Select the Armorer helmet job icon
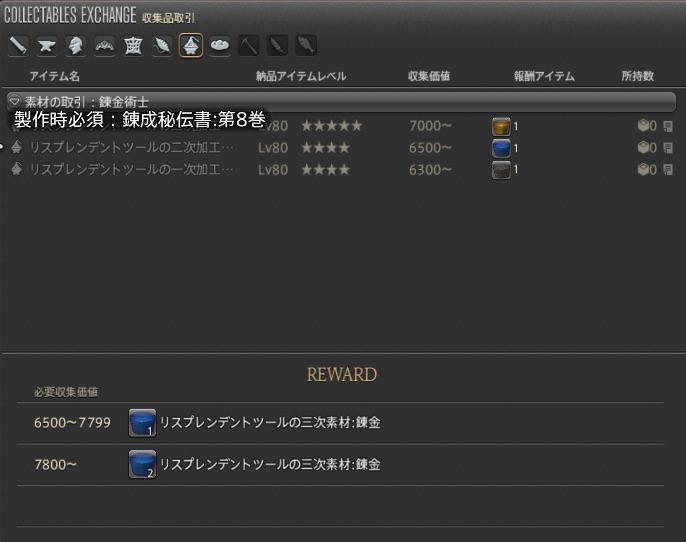 point(76,45)
